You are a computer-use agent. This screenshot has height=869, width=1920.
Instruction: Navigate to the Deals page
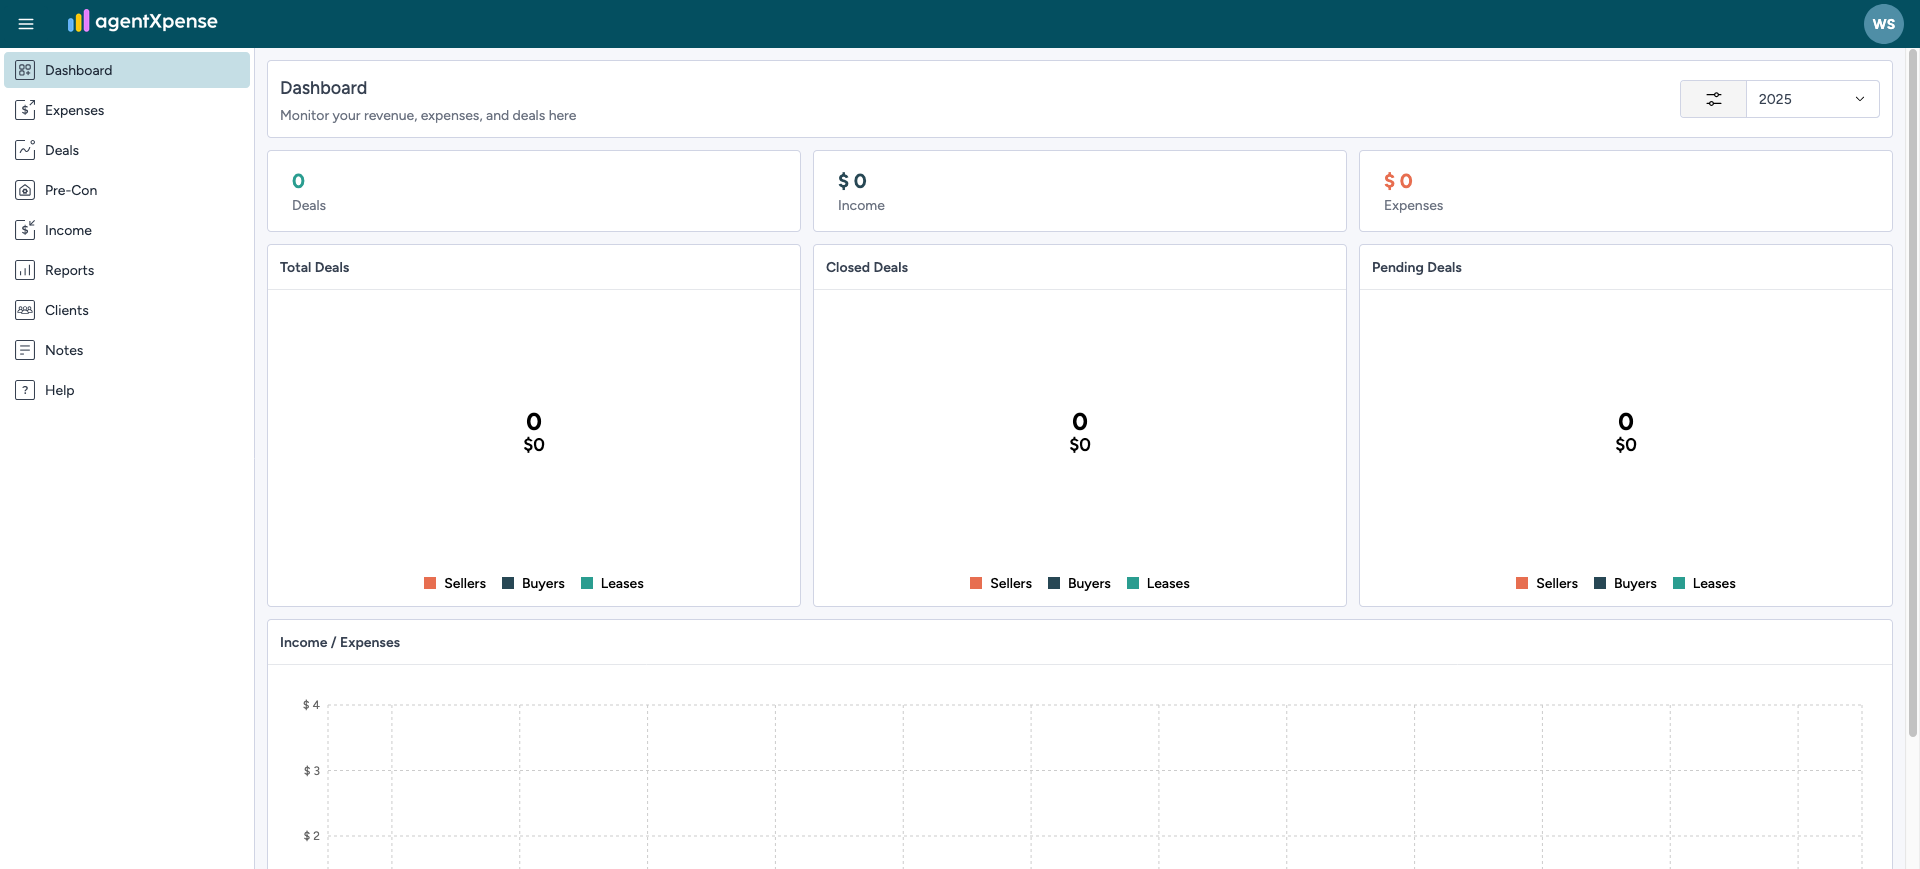tap(127, 150)
